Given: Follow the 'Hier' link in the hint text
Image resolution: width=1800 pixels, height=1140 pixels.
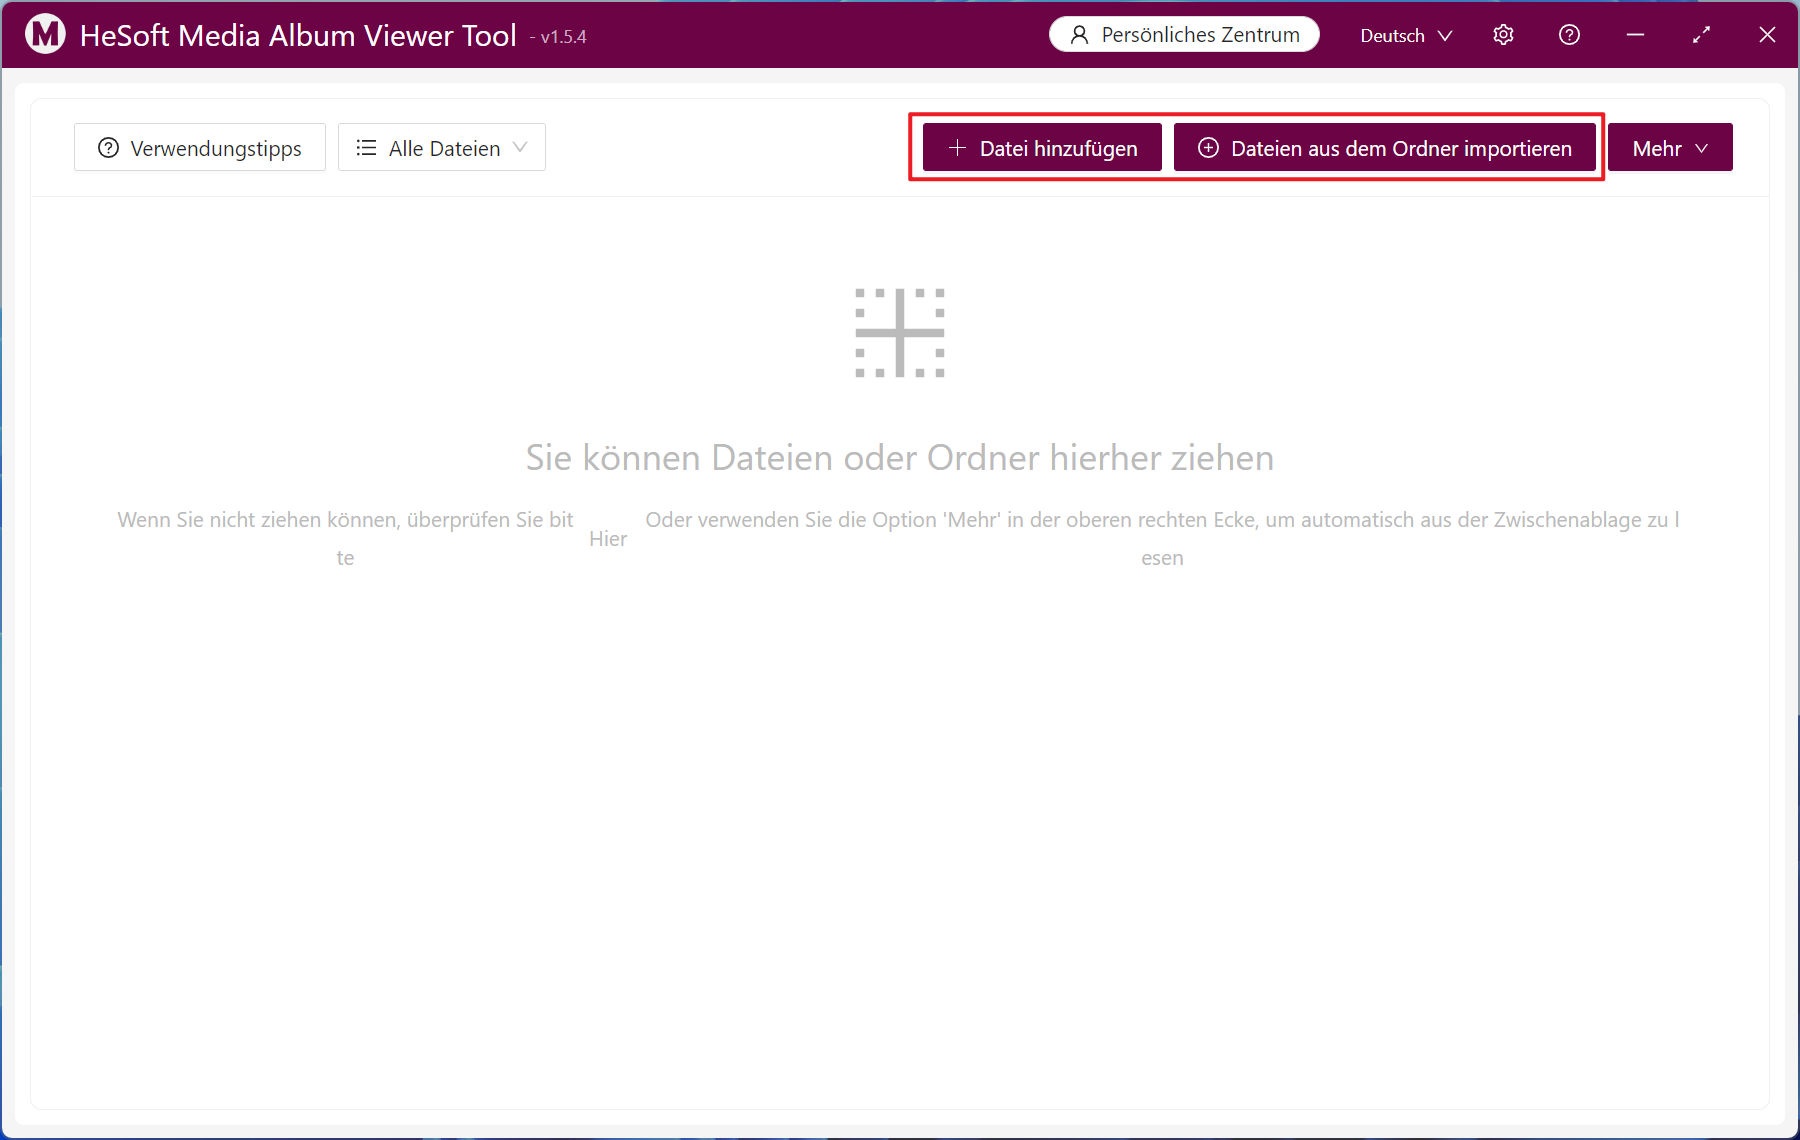Looking at the screenshot, I should (x=608, y=539).
